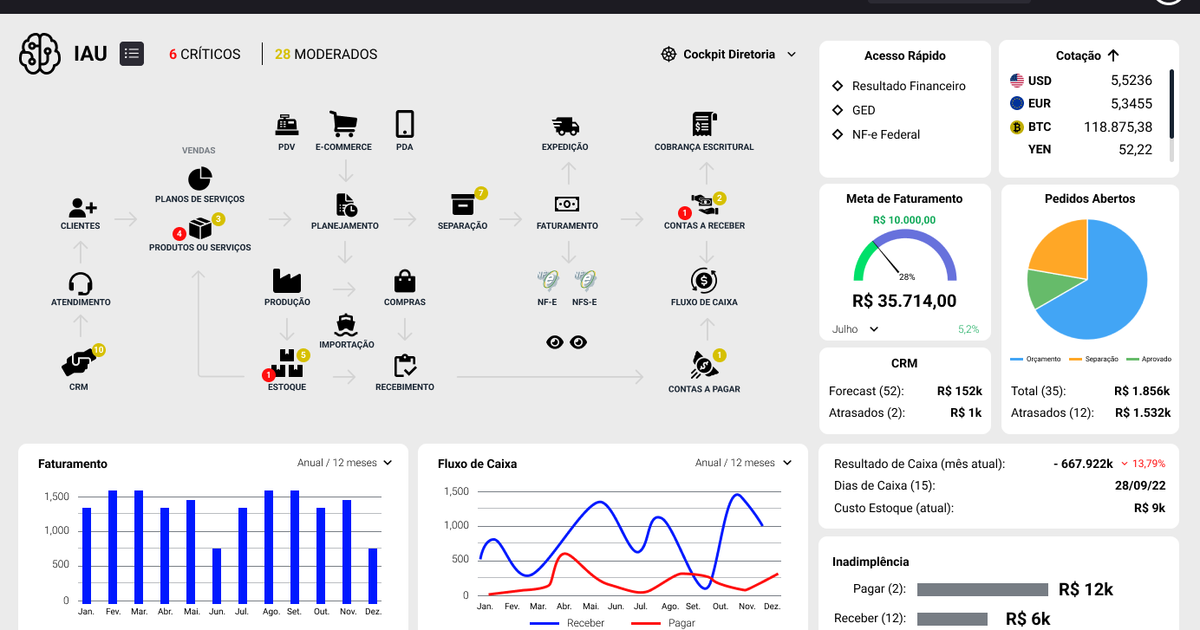The width and height of the screenshot is (1200, 630).
Task: Show the 28 Moderados alerts
Action: (x=326, y=54)
